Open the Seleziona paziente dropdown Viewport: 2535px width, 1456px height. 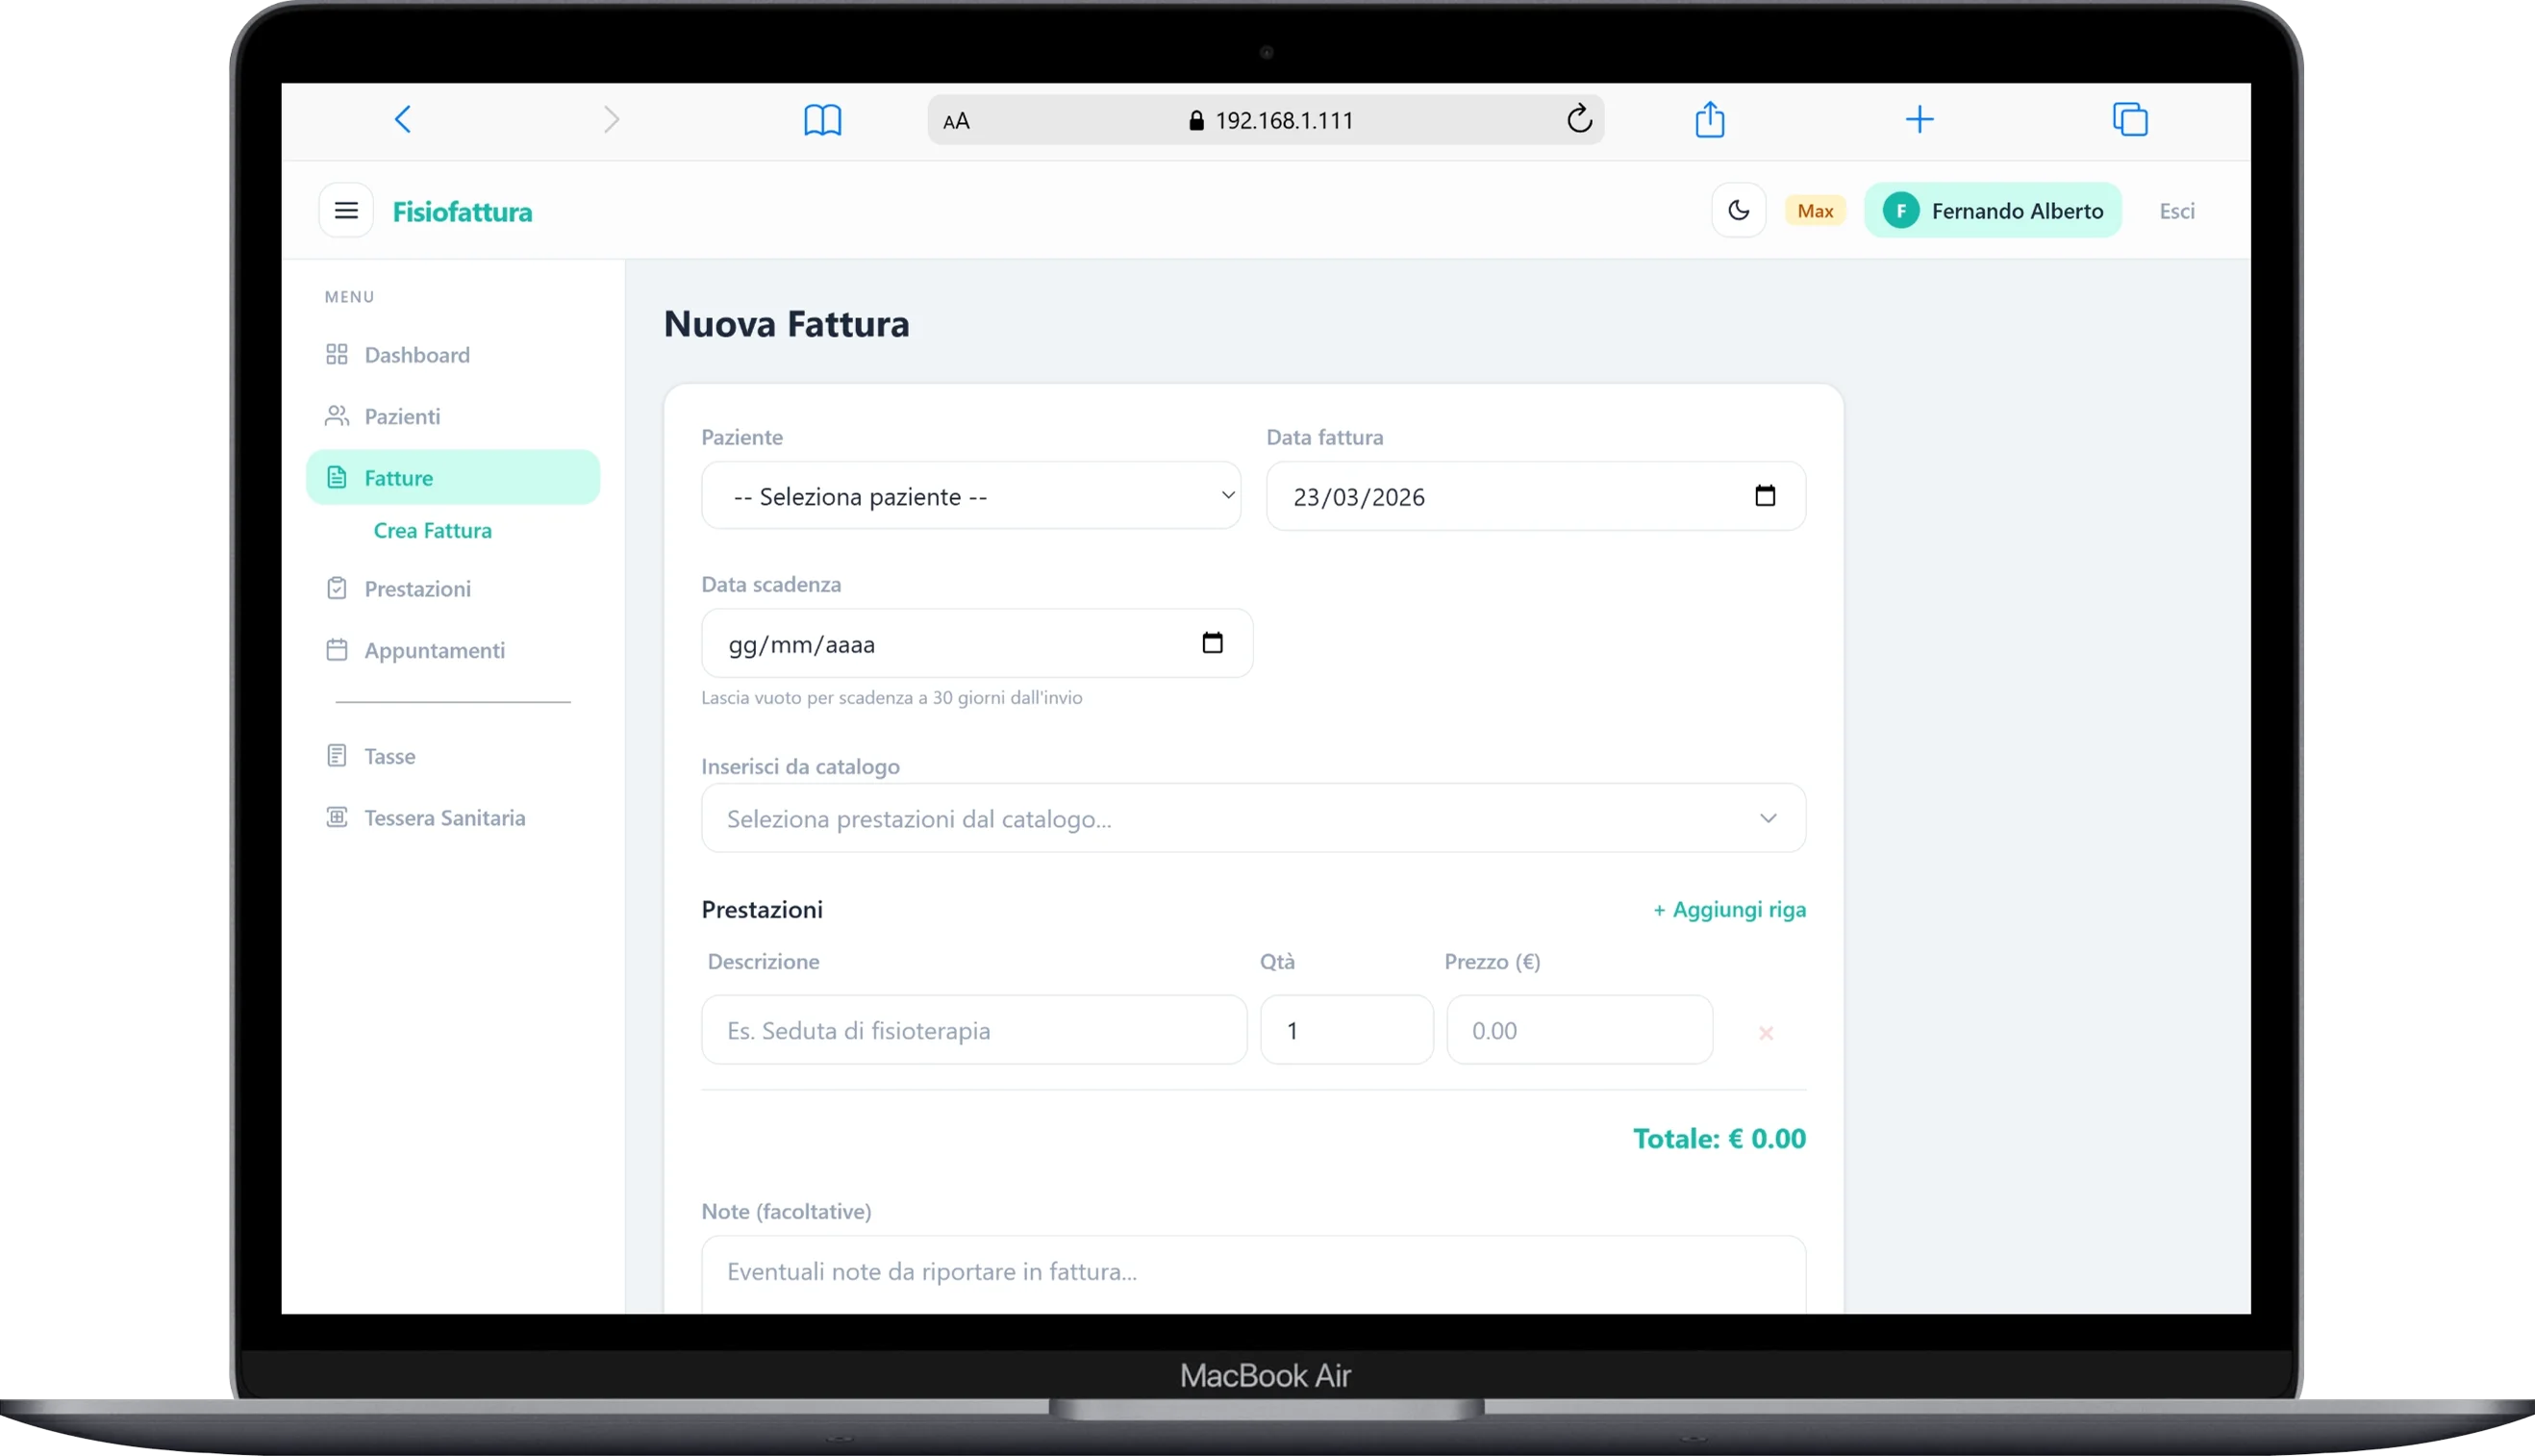(x=970, y=496)
